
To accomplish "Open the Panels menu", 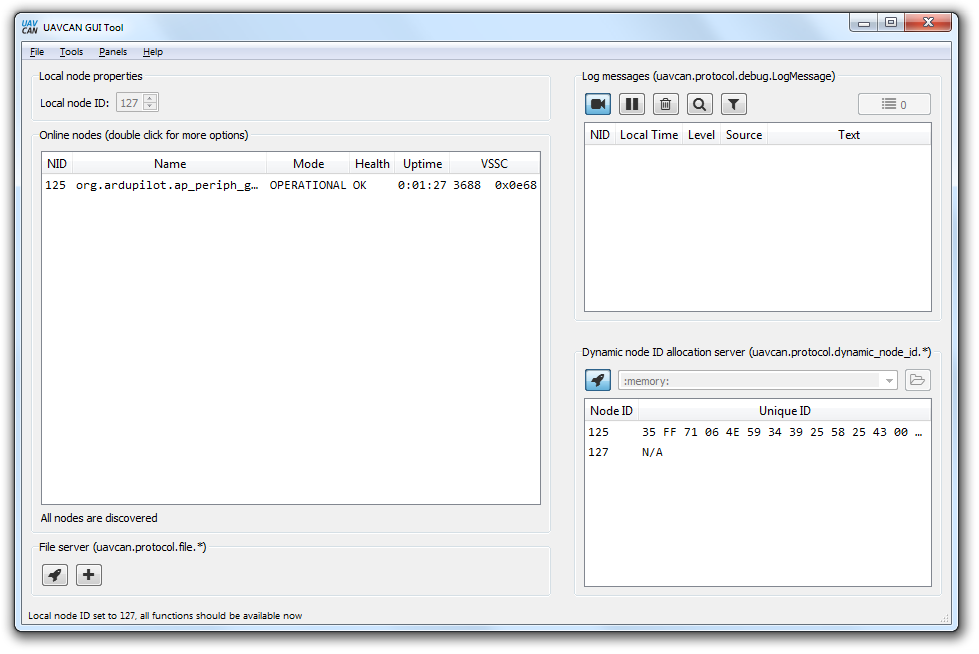I will click(113, 52).
